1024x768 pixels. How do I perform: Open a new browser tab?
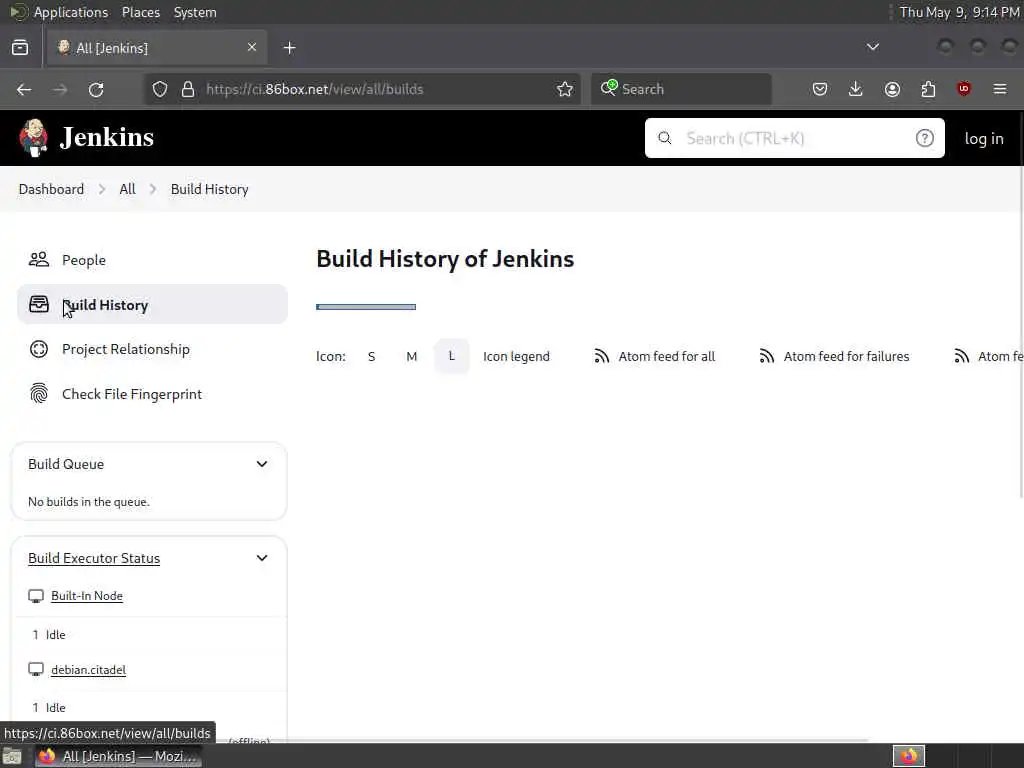[x=290, y=48]
